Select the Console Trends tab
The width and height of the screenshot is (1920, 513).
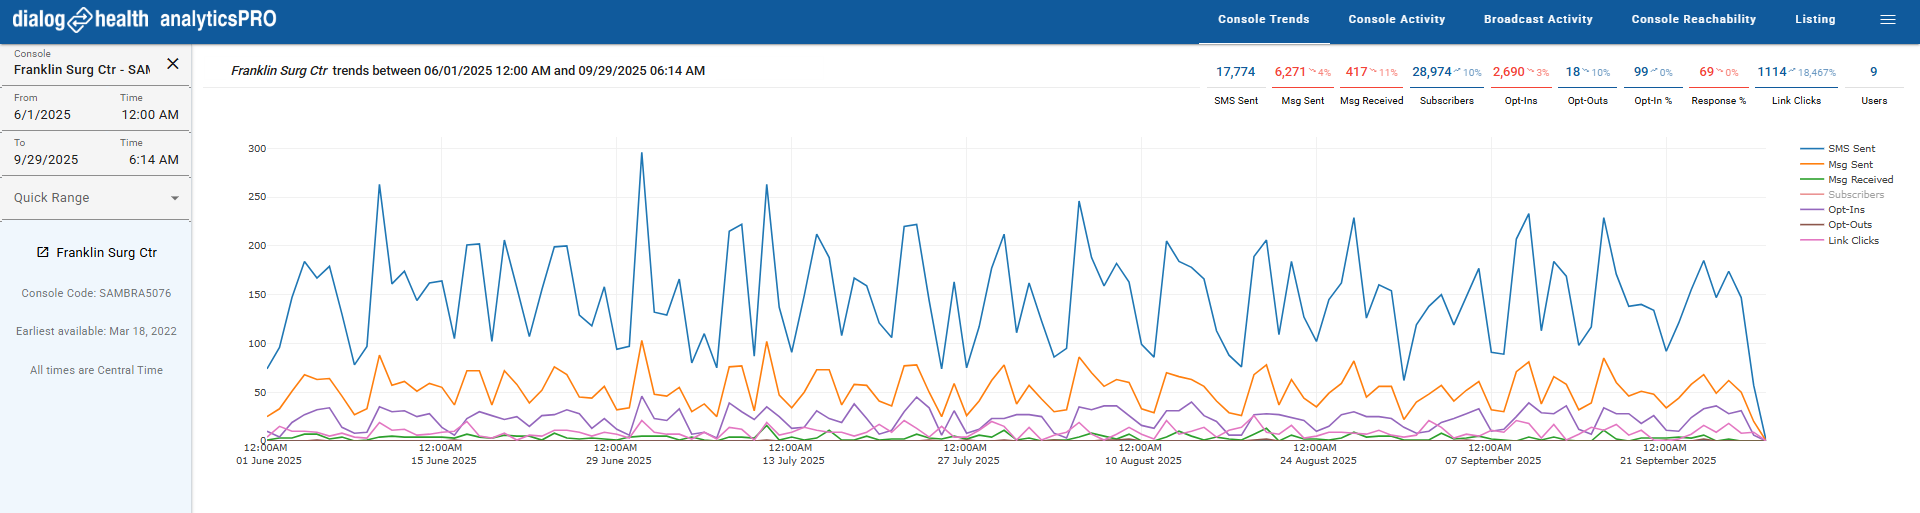(1263, 20)
